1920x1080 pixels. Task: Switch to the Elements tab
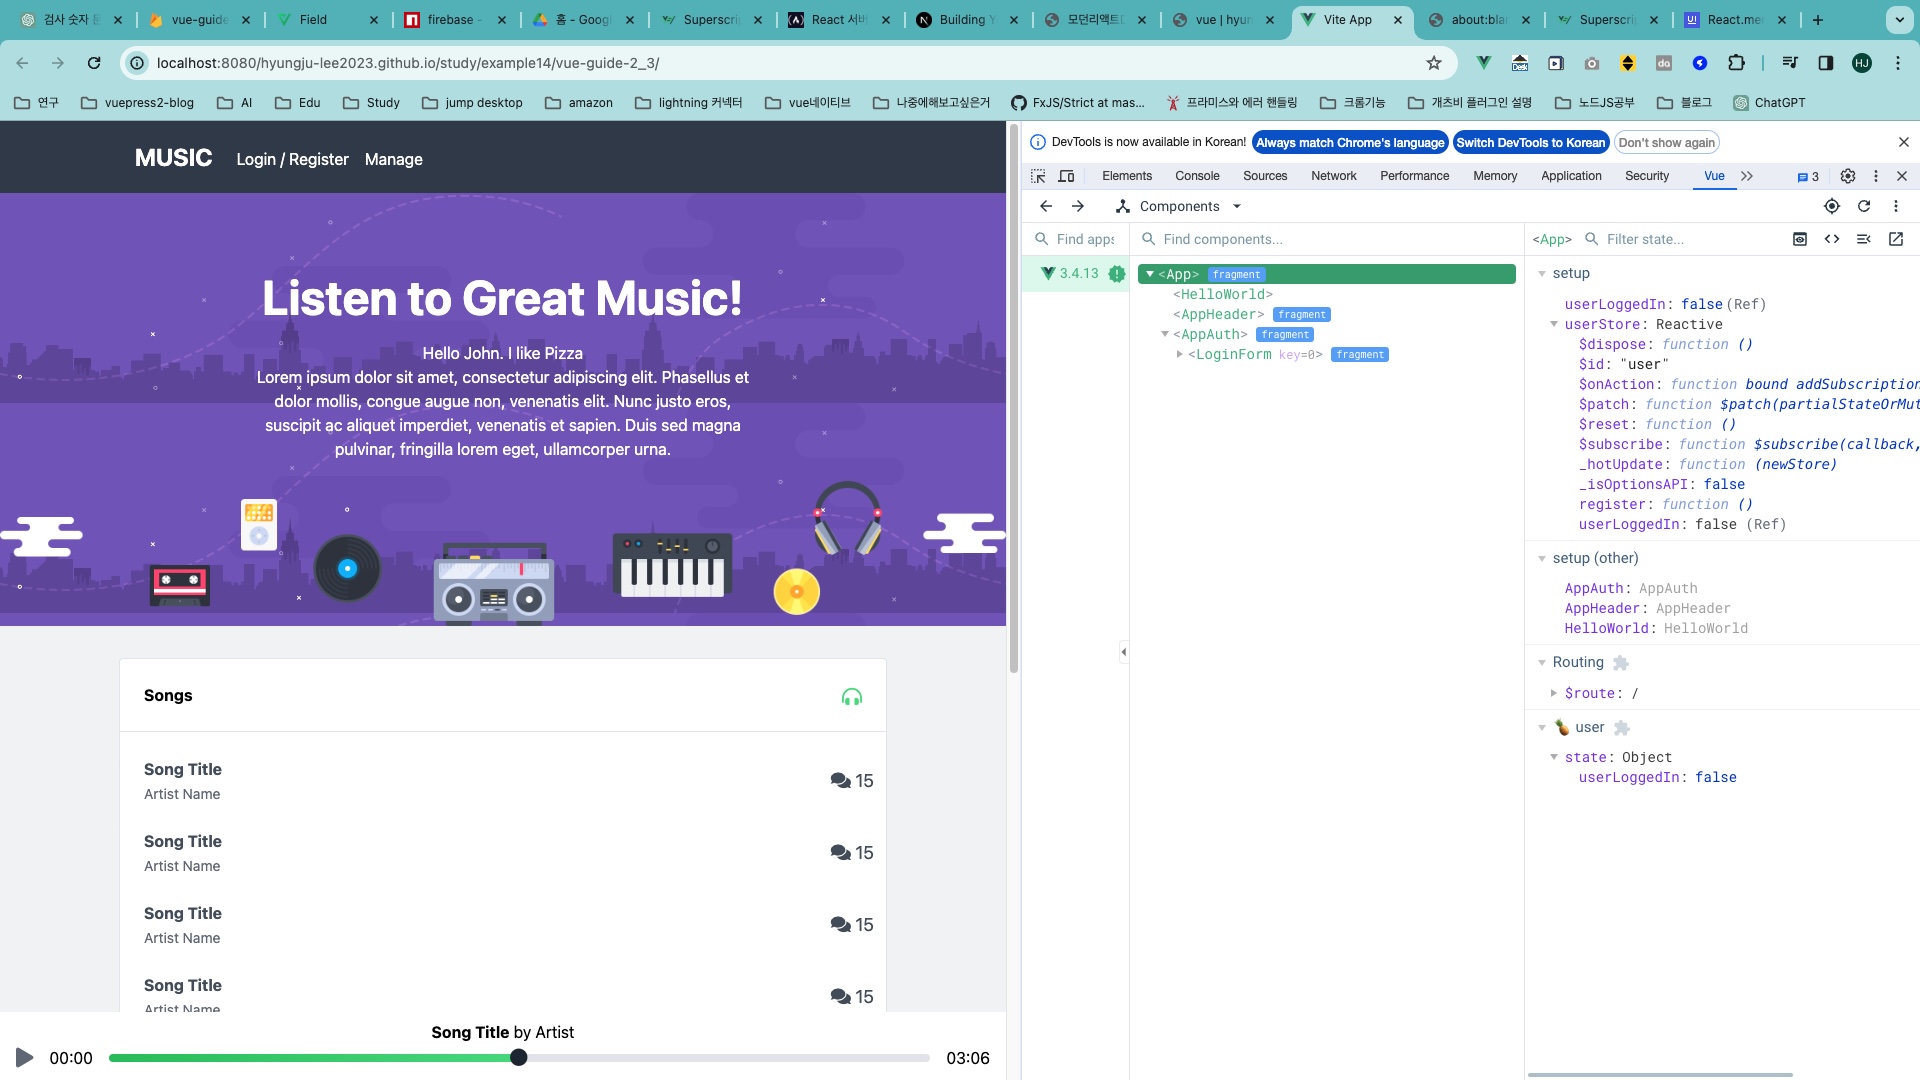pos(1127,176)
